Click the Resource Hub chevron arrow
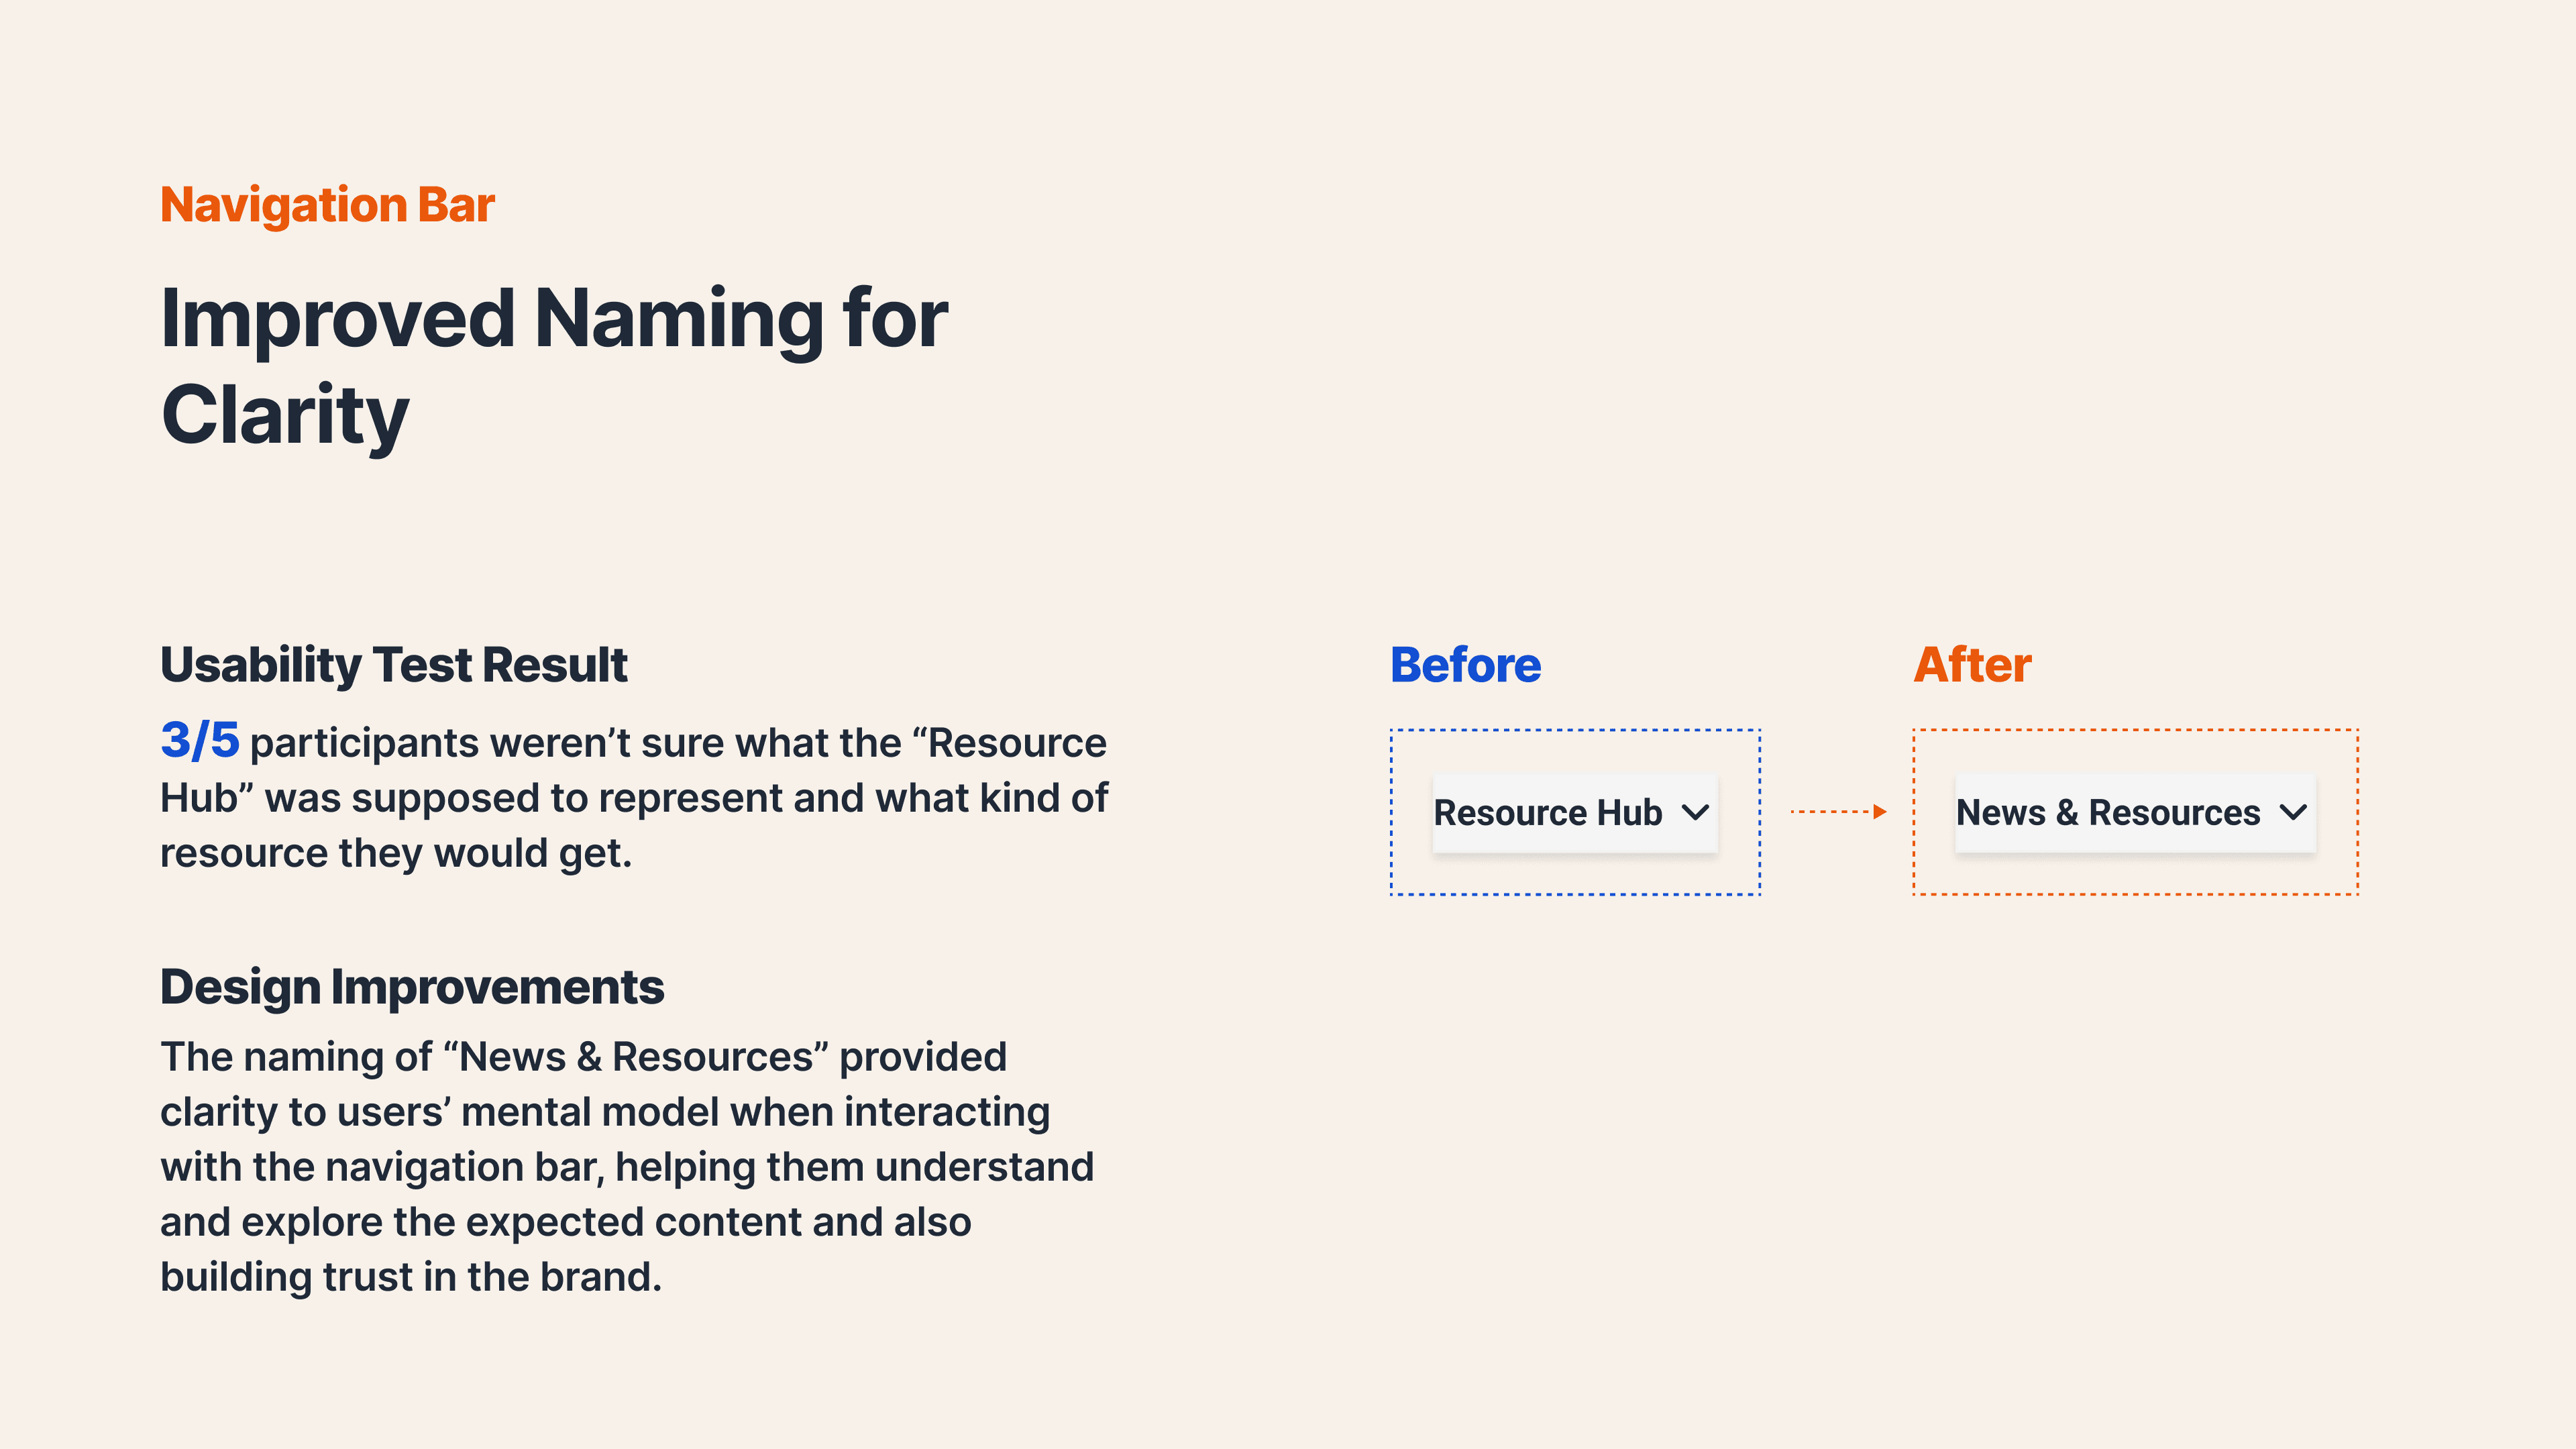 (x=1695, y=812)
